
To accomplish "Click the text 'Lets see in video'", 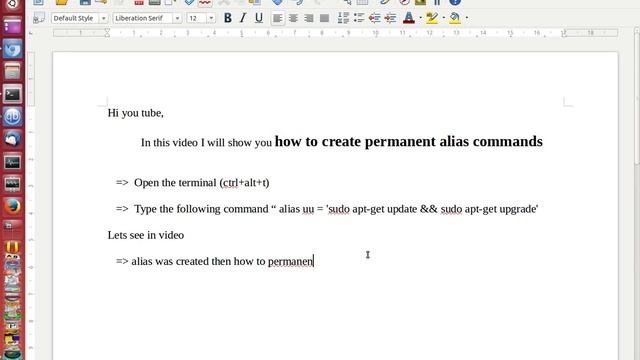I will pyautogui.click(x=146, y=235).
